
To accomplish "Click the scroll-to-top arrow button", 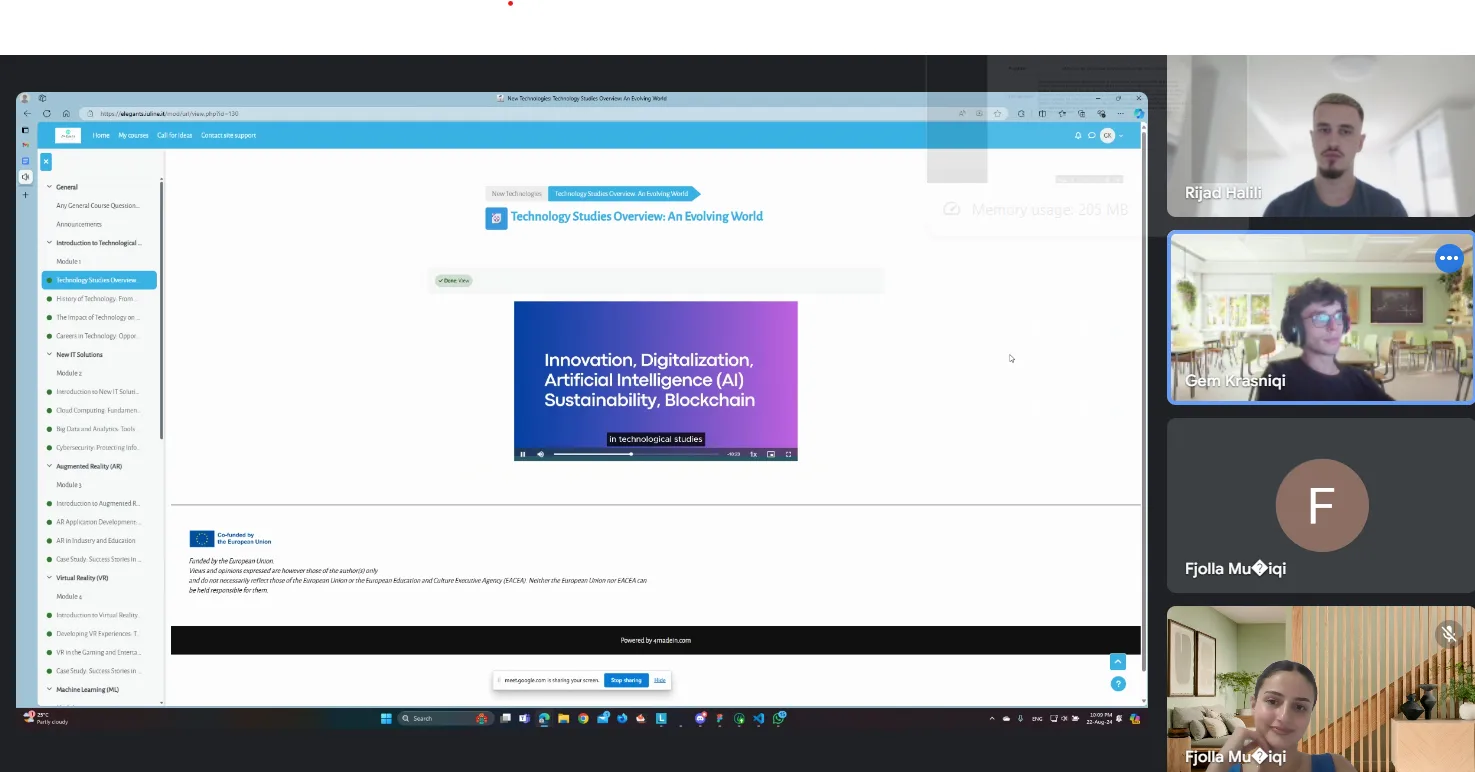I will click(x=1118, y=662).
